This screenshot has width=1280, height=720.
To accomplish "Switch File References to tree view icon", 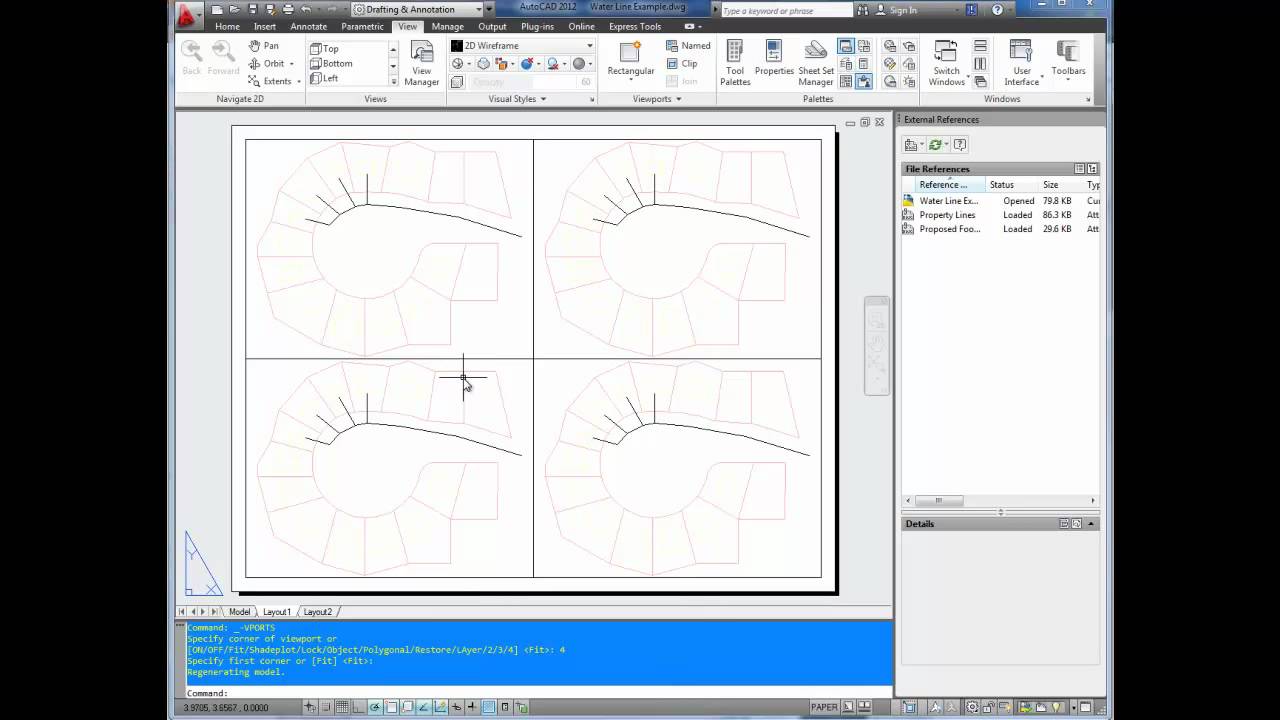I will (1092, 169).
